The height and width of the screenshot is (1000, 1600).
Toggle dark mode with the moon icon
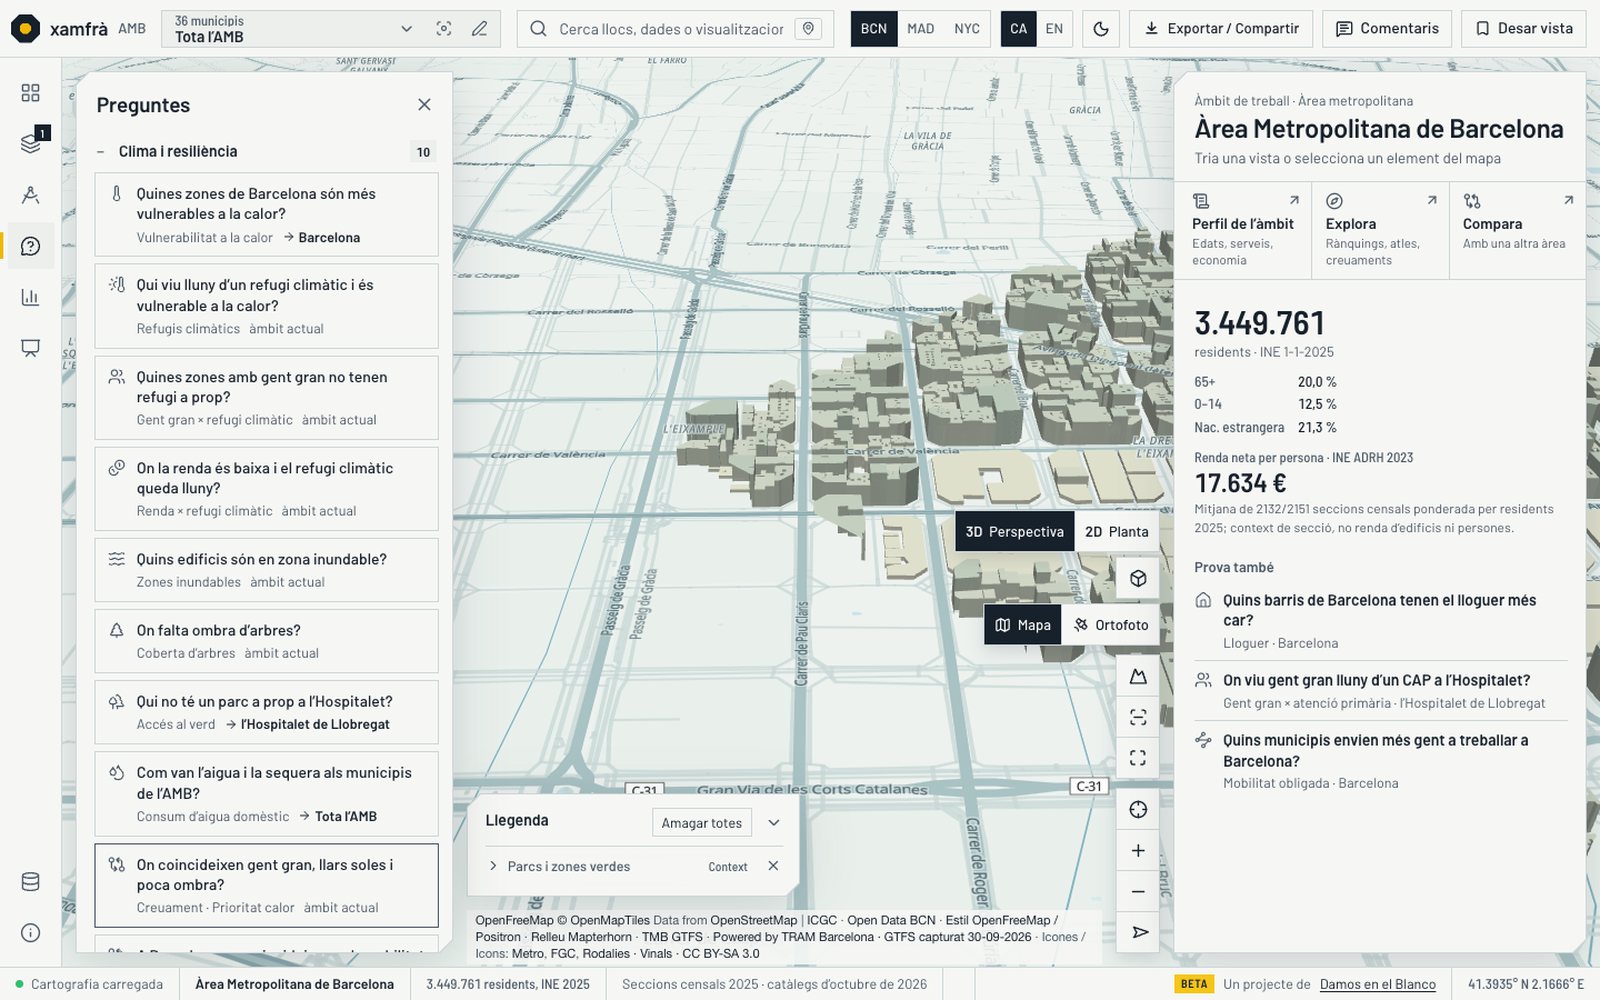(x=1101, y=29)
